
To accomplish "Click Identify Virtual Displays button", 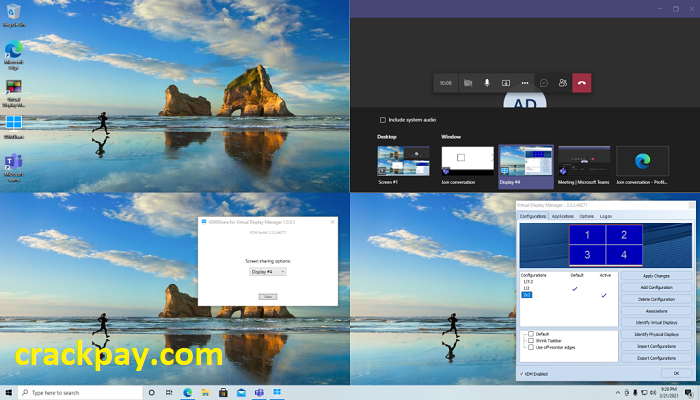I will click(656, 322).
